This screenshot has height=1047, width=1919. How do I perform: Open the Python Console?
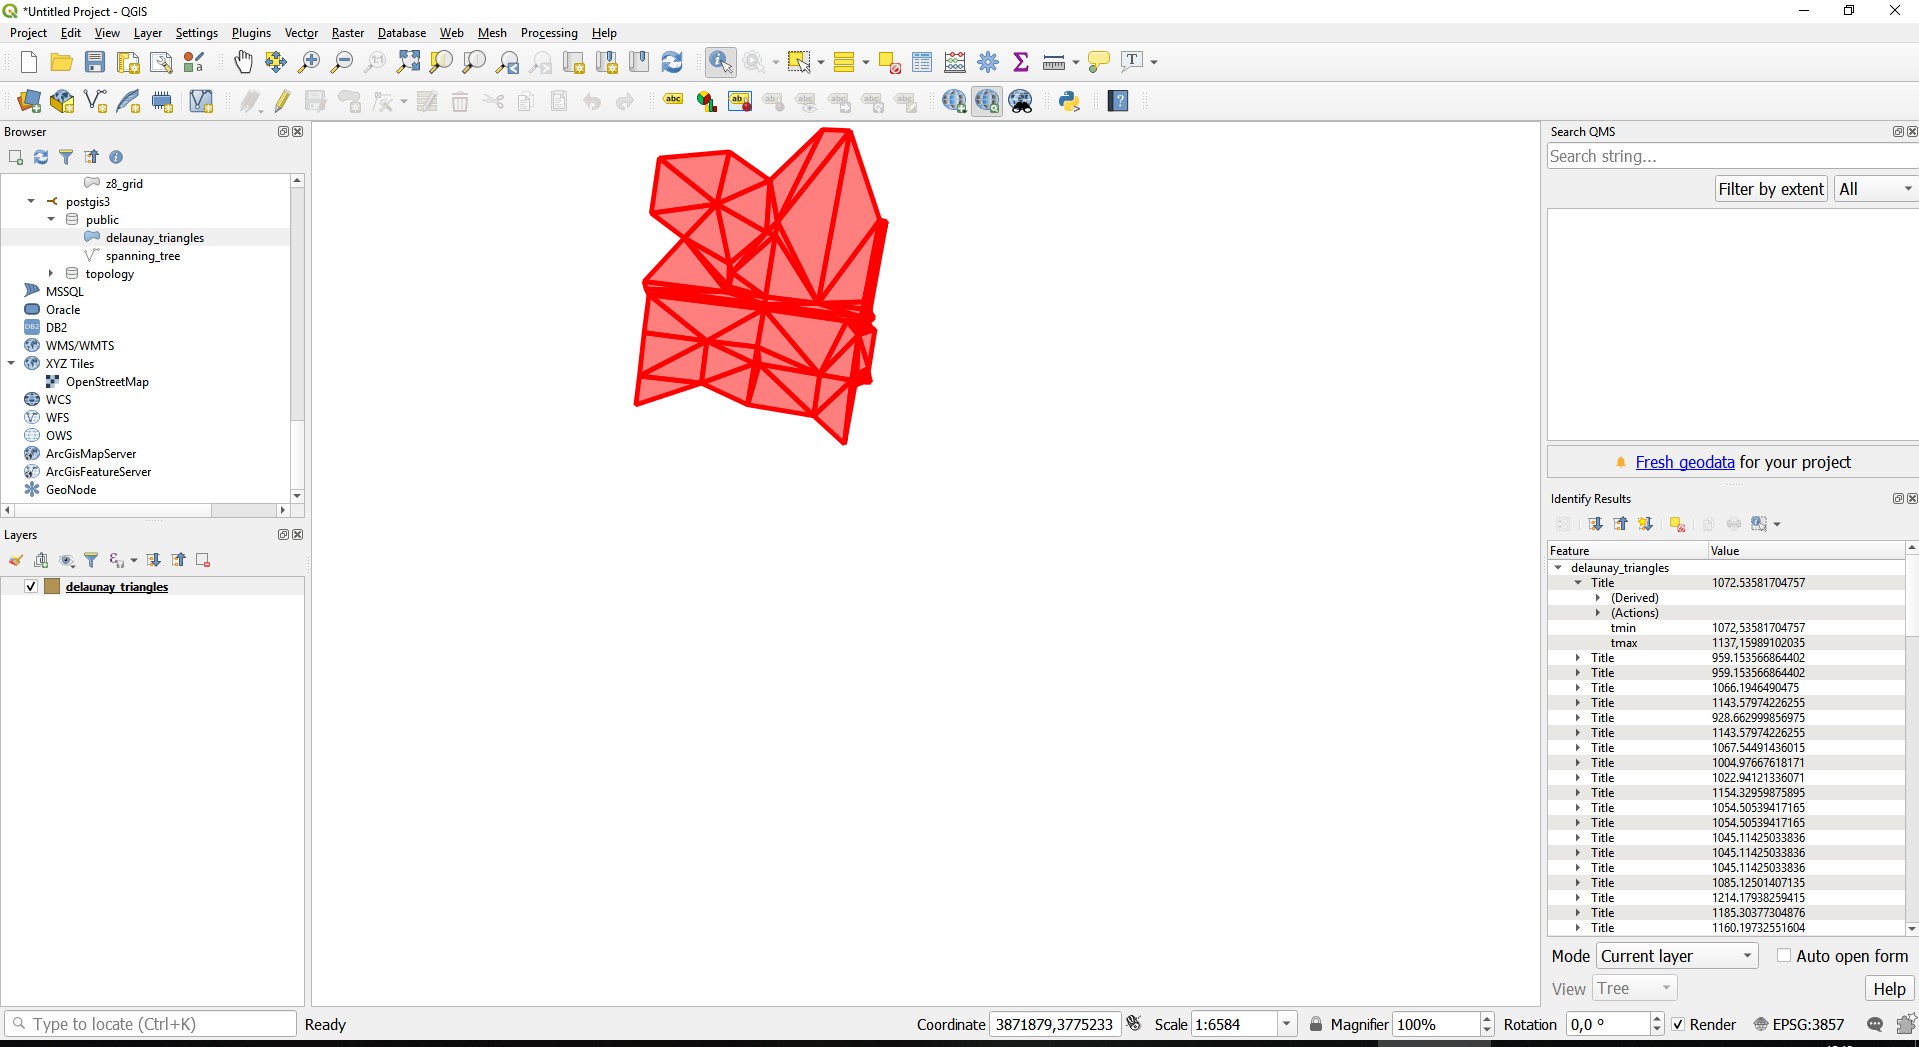click(1069, 101)
